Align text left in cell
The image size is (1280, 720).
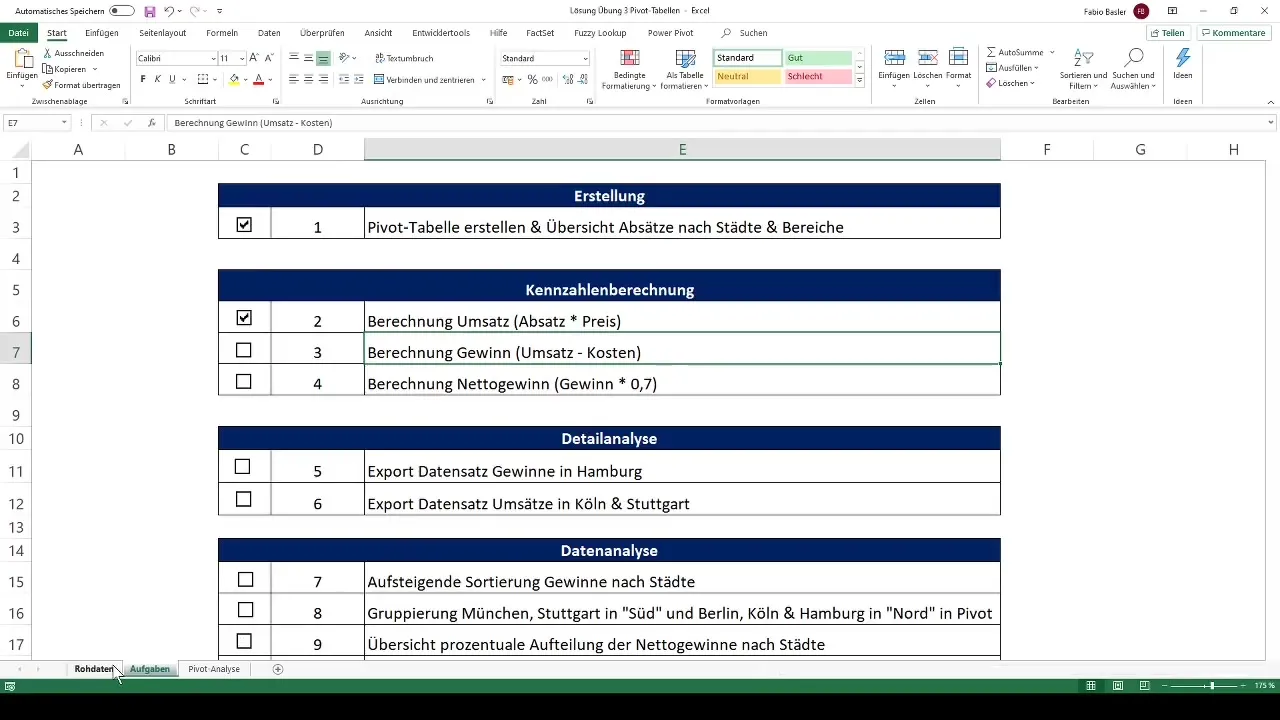click(294, 79)
